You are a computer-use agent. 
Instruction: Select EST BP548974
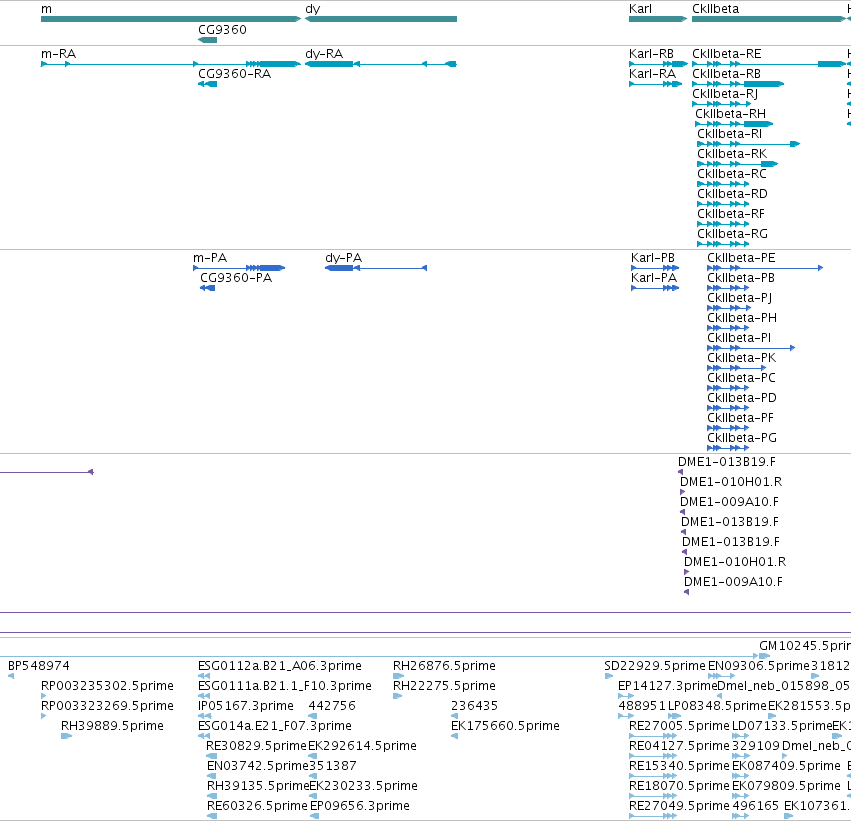tap(39, 666)
